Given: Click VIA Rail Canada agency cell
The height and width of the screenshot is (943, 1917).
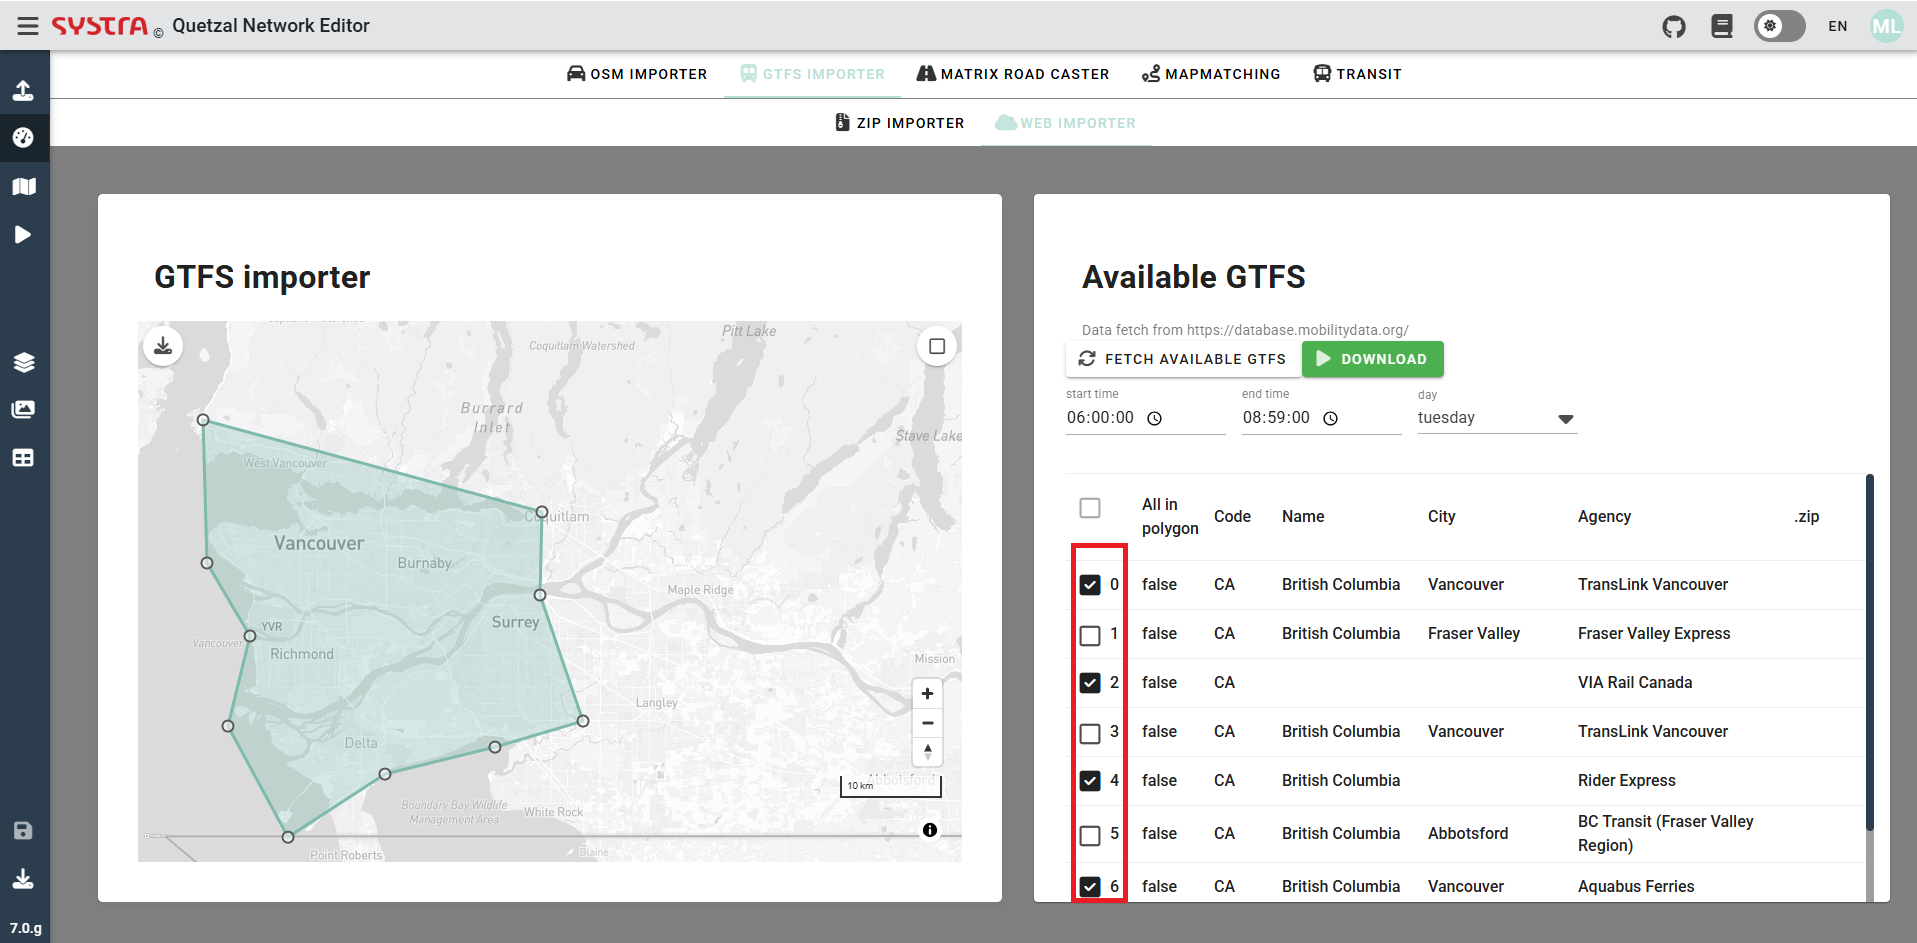Looking at the screenshot, I should 1635,682.
